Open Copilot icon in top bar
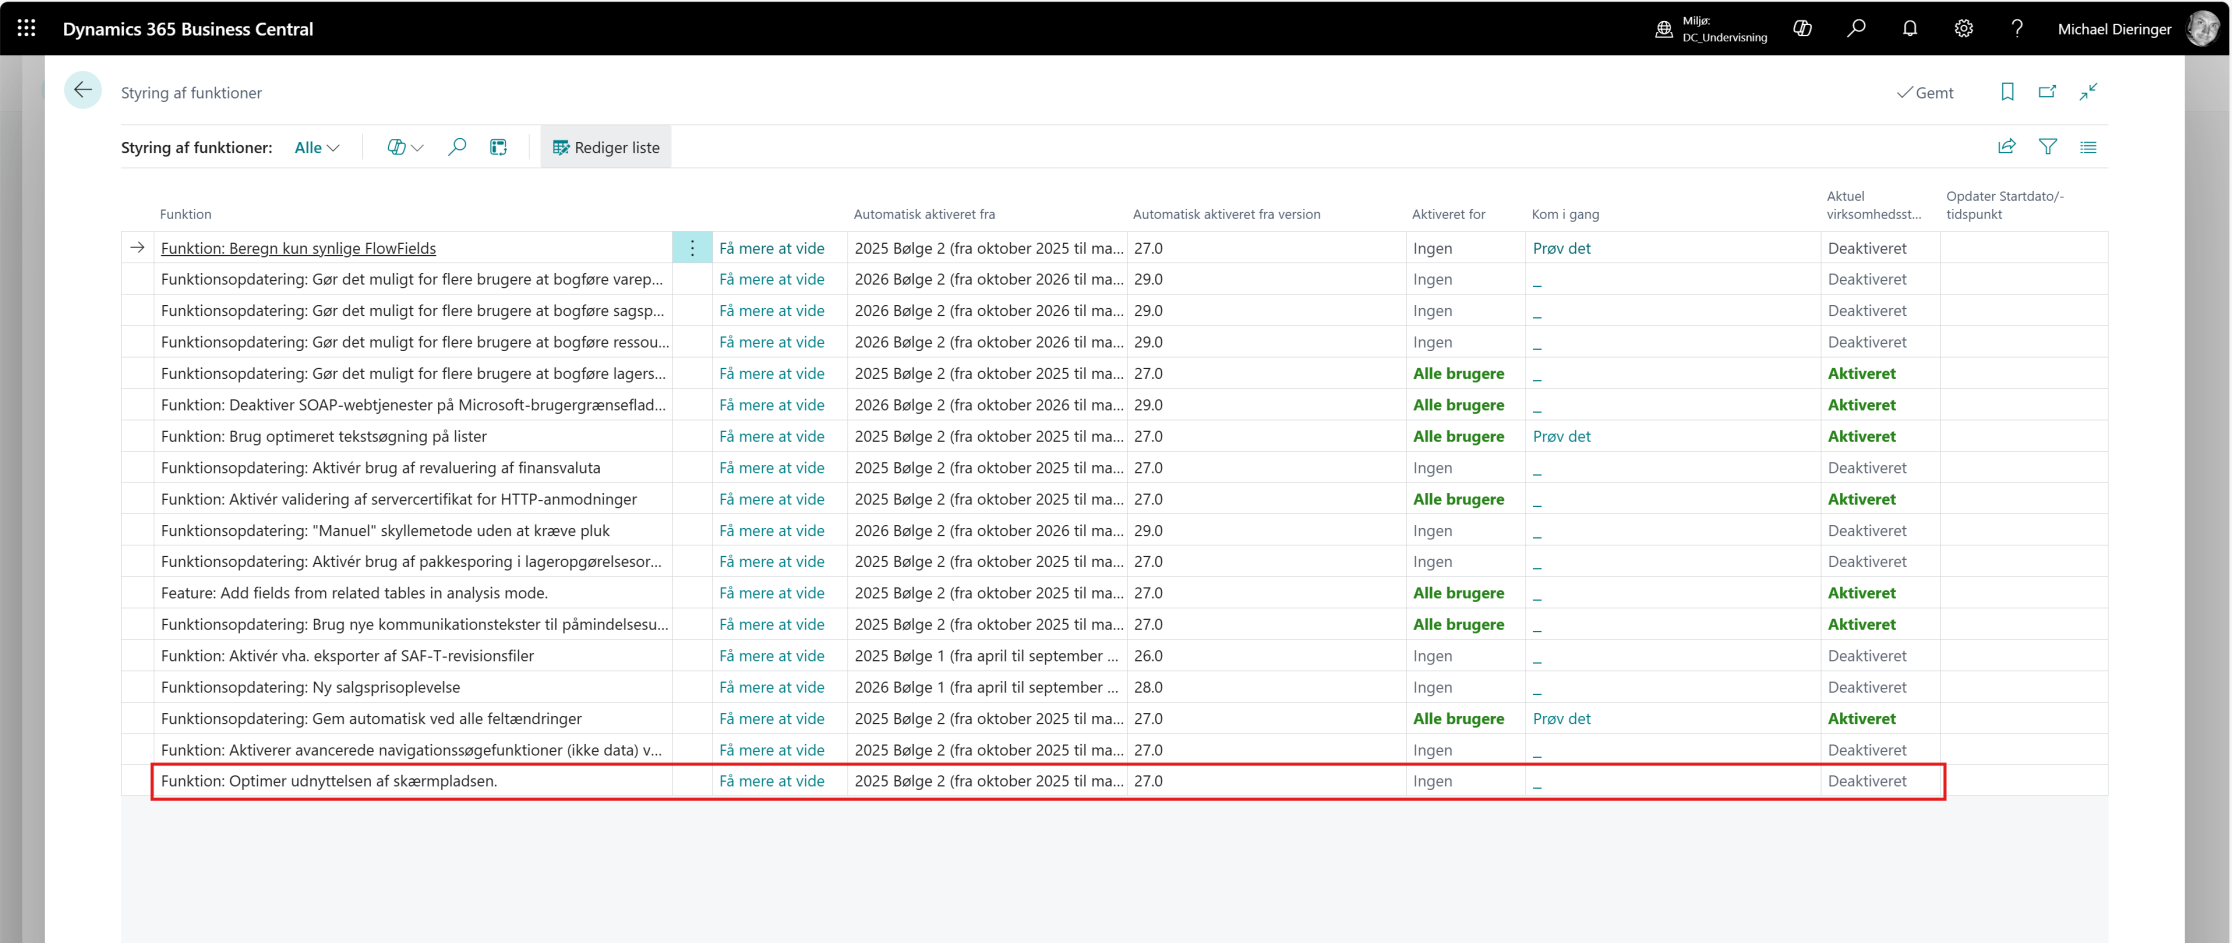Image resolution: width=2232 pixels, height=943 pixels. tap(1802, 29)
